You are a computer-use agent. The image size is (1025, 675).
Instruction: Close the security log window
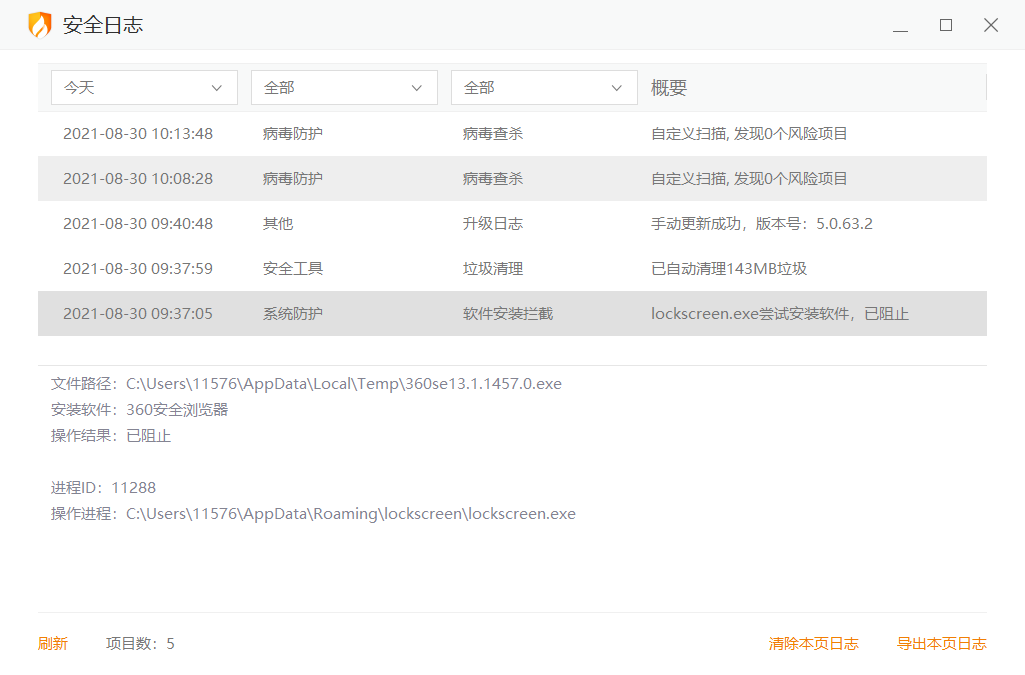pos(990,26)
